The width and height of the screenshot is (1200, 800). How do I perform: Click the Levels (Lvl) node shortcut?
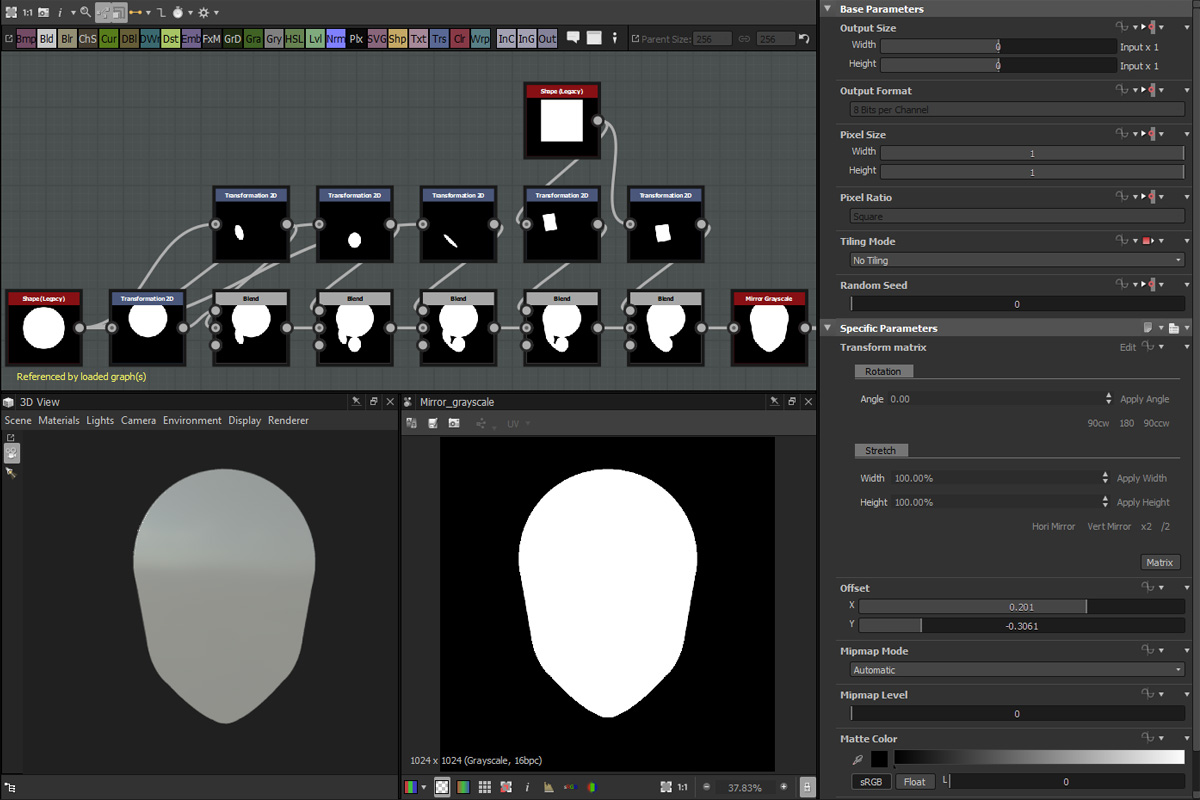(315, 39)
